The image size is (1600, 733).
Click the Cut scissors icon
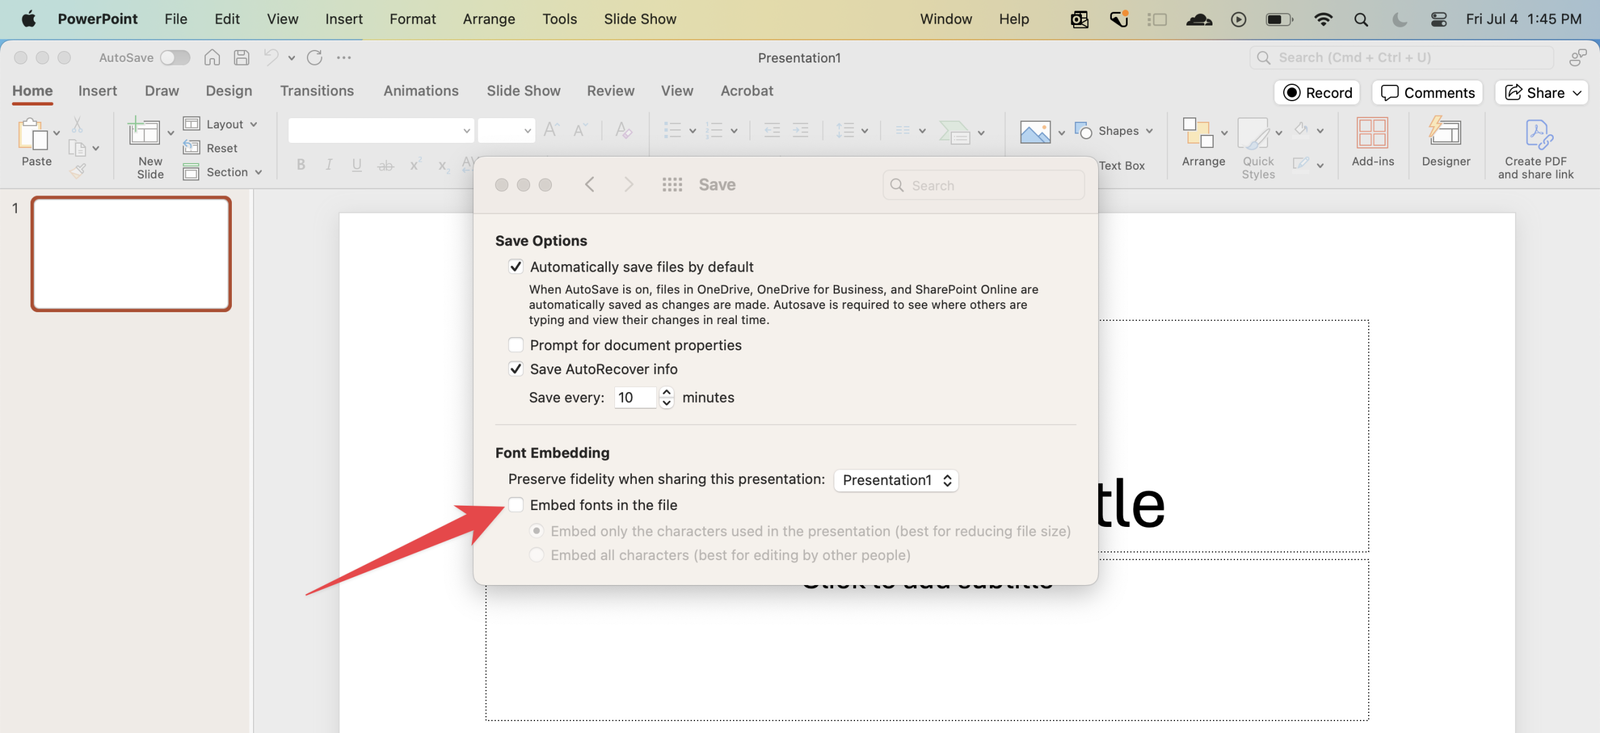click(77, 125)
